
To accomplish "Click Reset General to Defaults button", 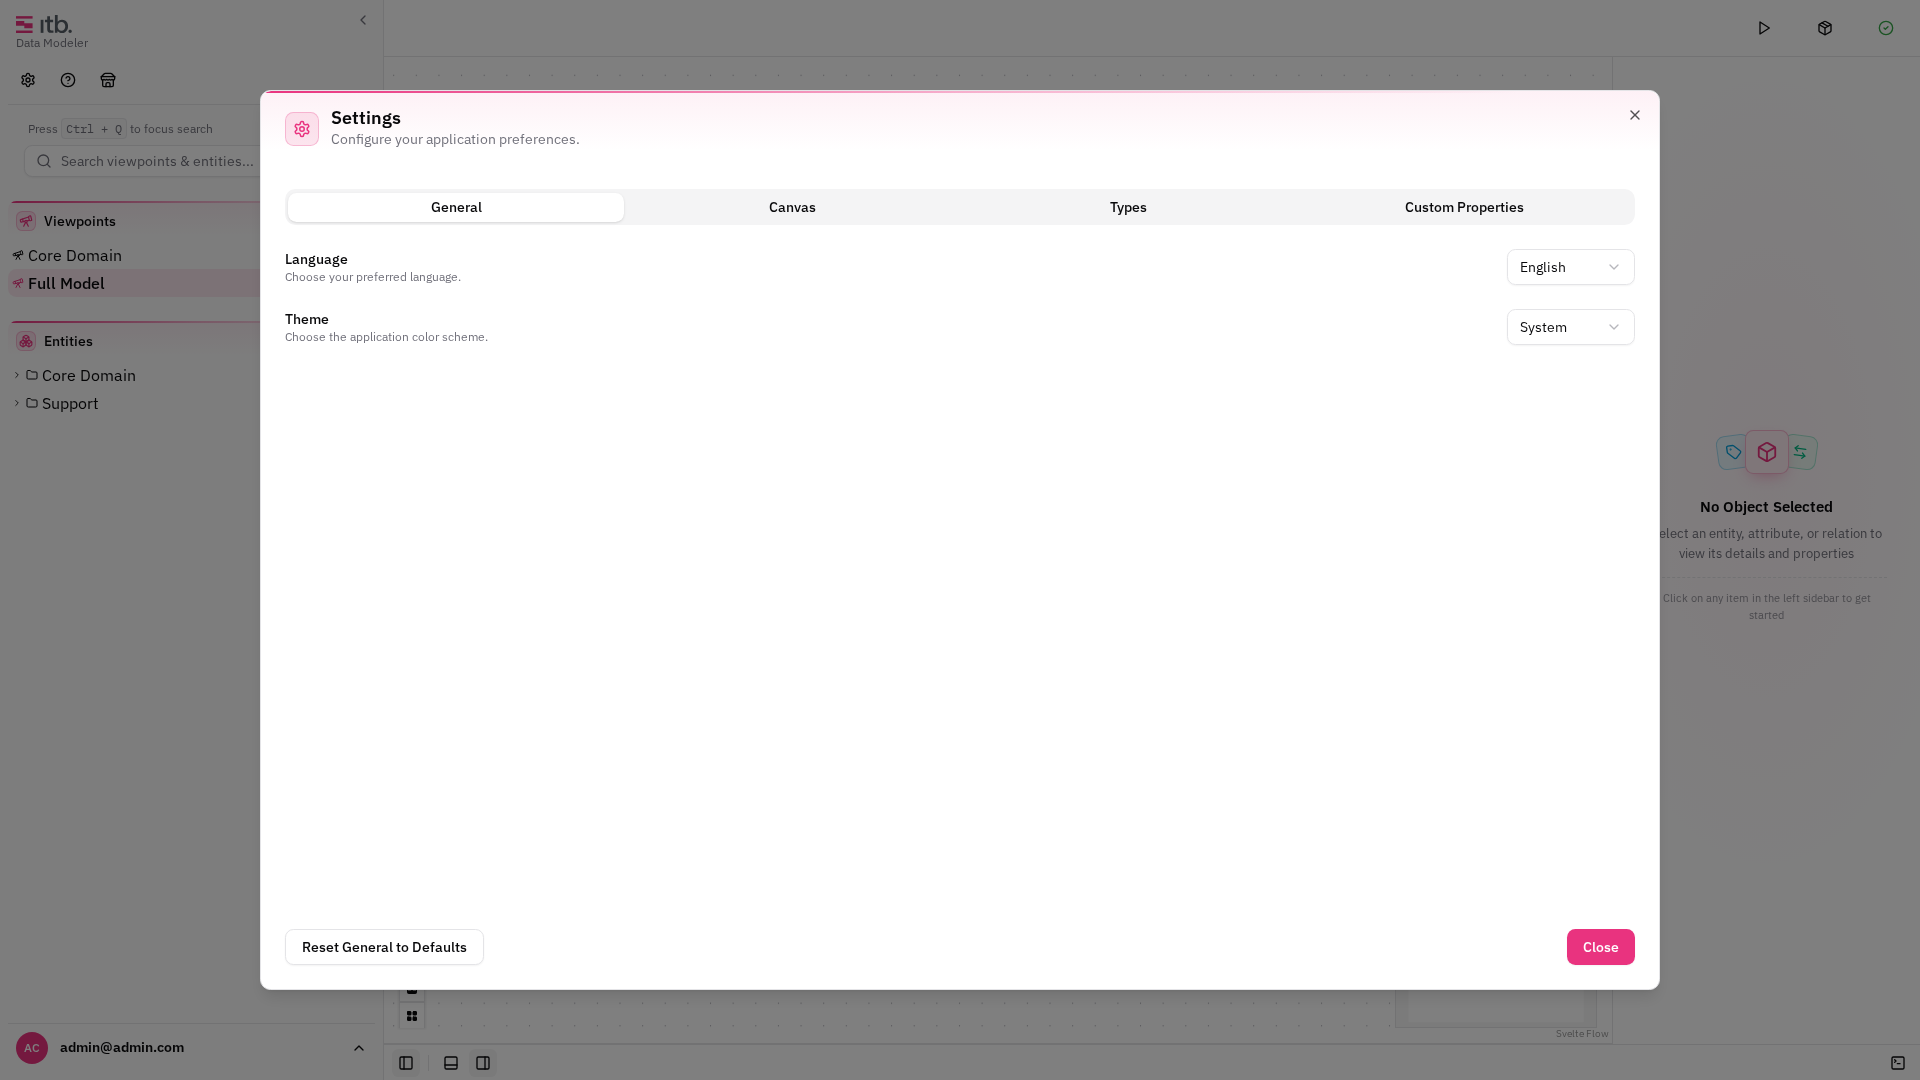I will [384, 947].
